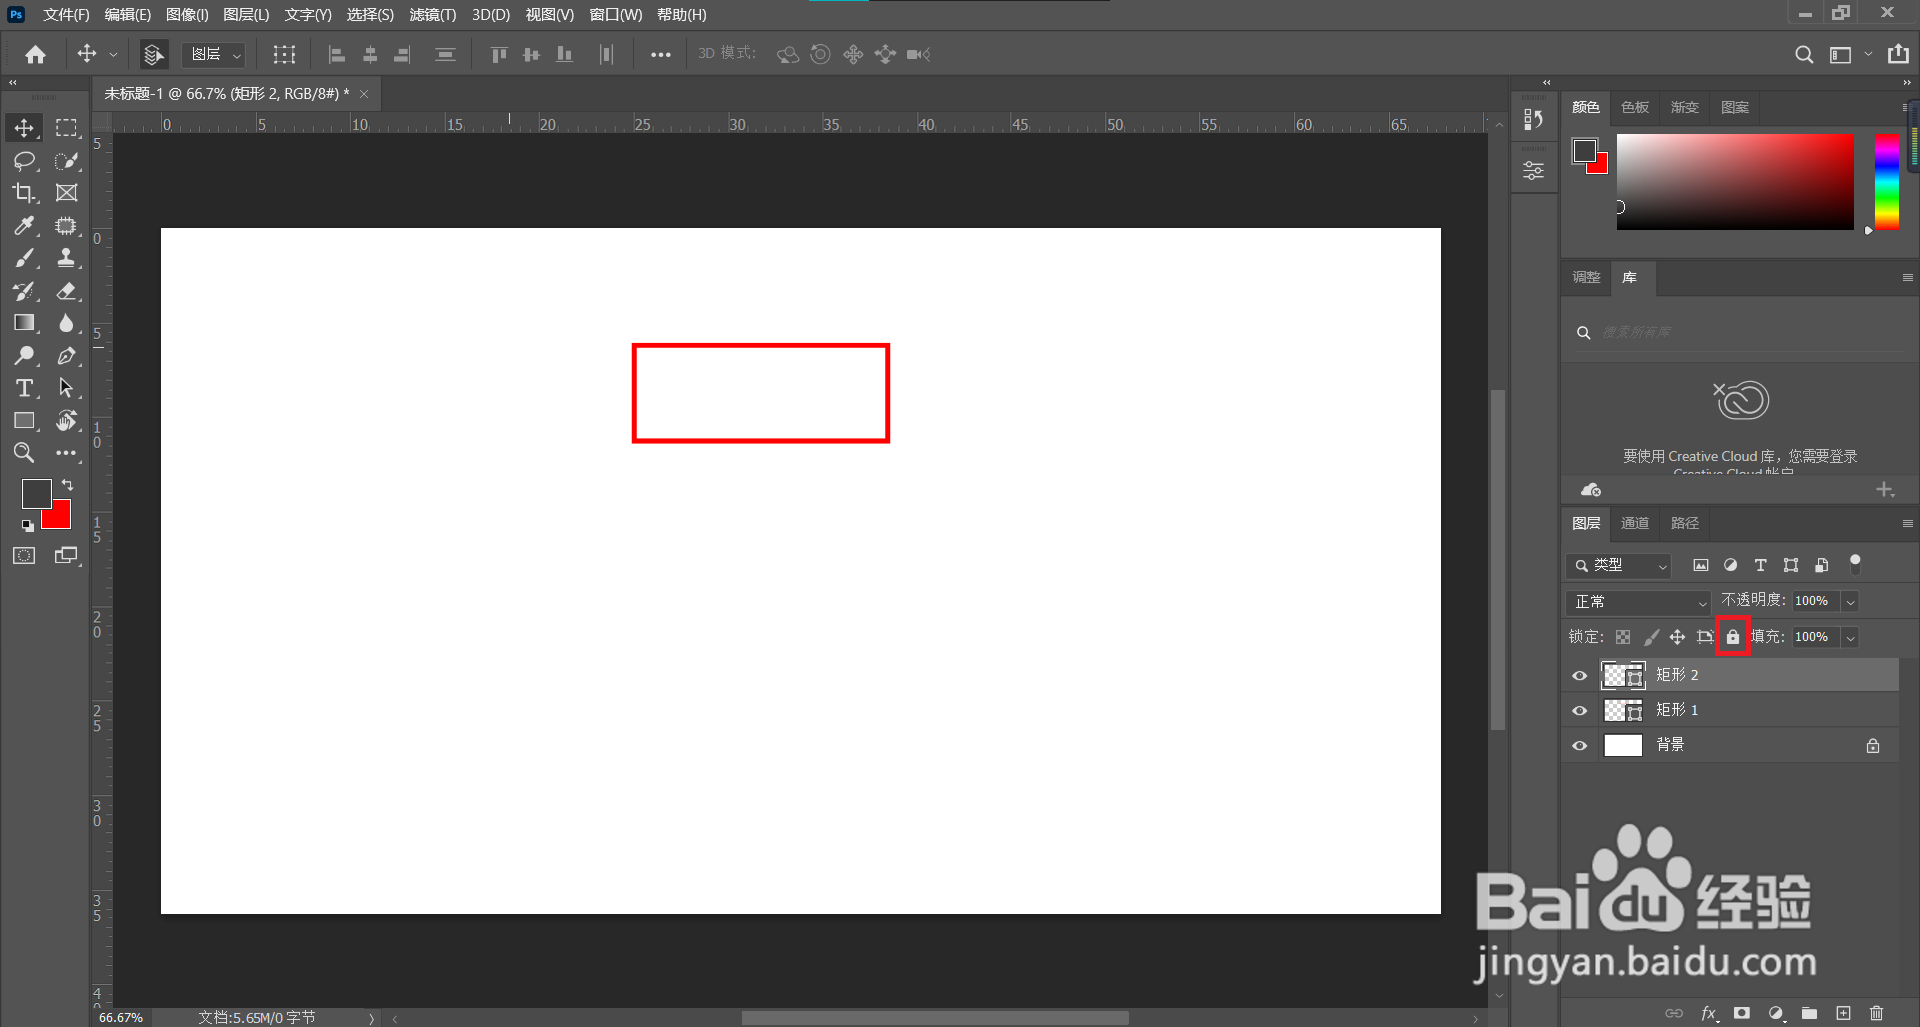Select the Rectangular Marquee tool
1920x1027 pixels.
(x=66, y=128)
